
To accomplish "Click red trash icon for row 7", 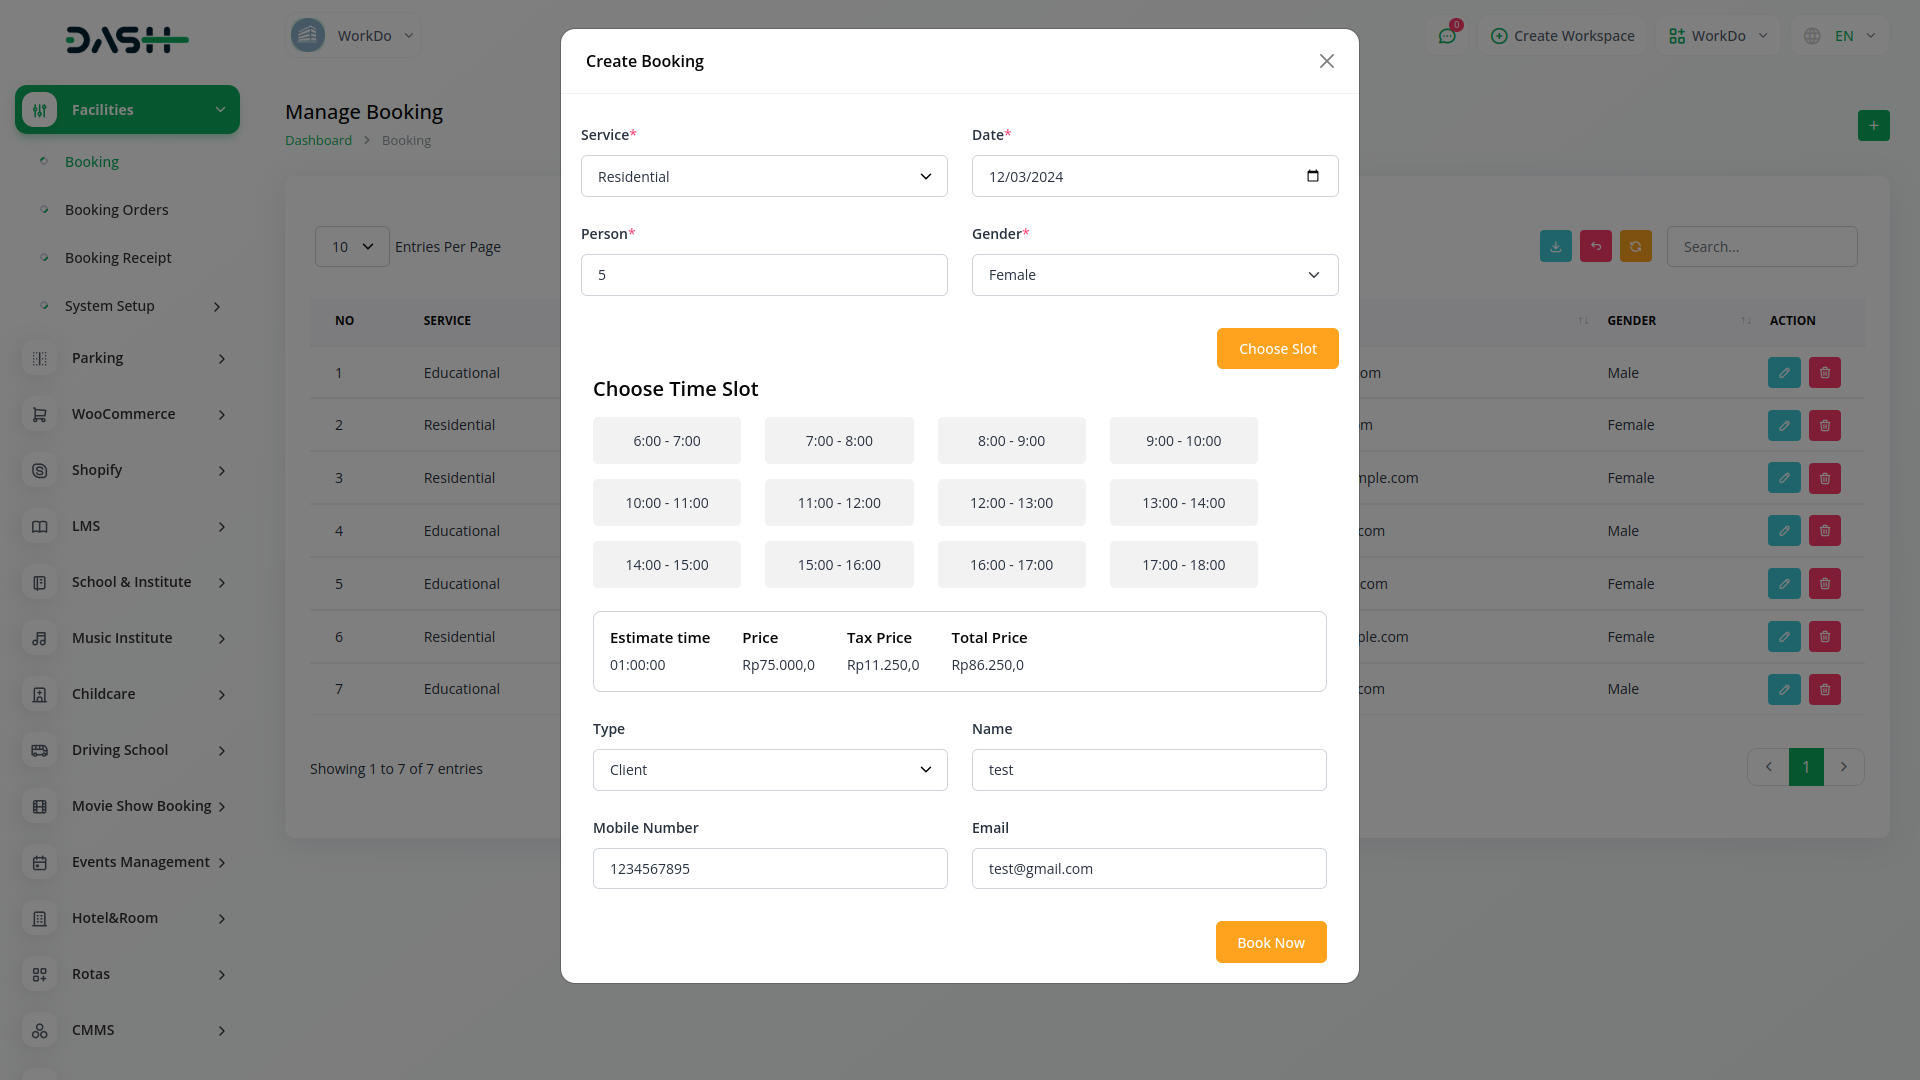I will [1824, 689].
